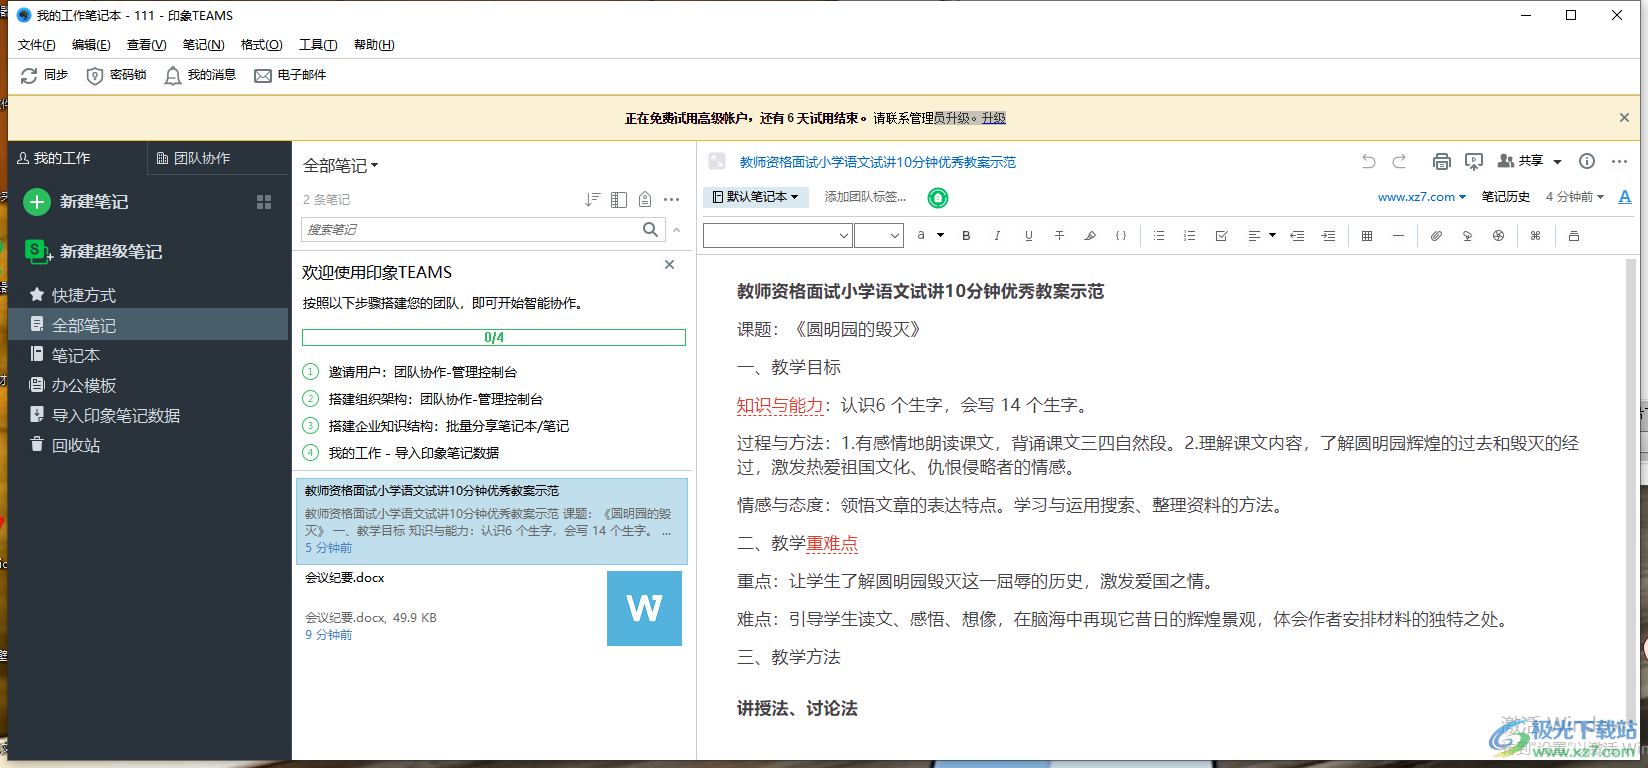Click the grid view icon beside 新建笔记
The width and height of the screenshot is (1648, 768).
264,202
